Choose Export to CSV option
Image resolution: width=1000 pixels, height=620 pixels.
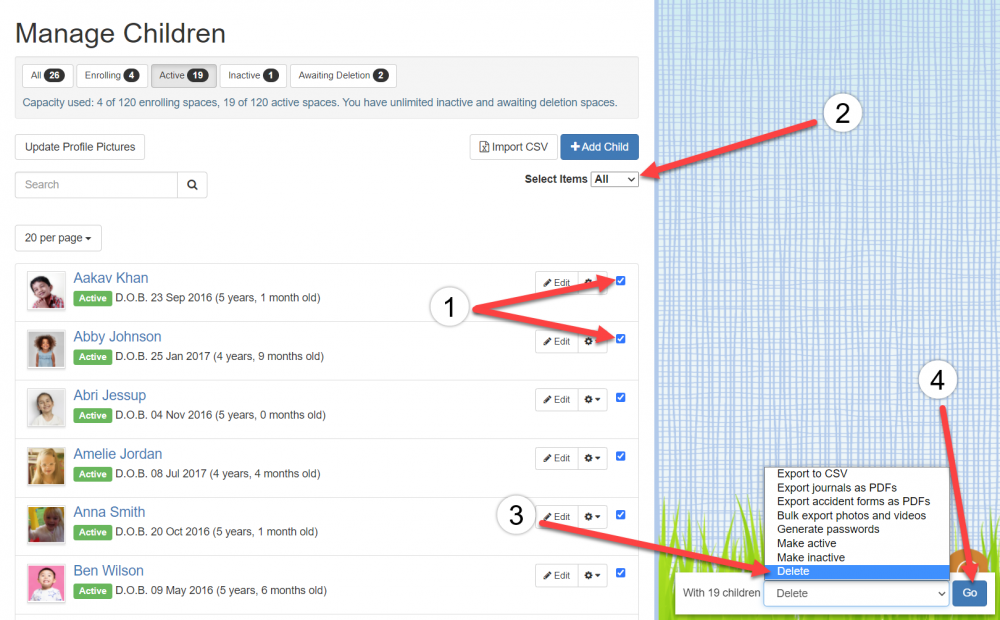tap(857, 473)
